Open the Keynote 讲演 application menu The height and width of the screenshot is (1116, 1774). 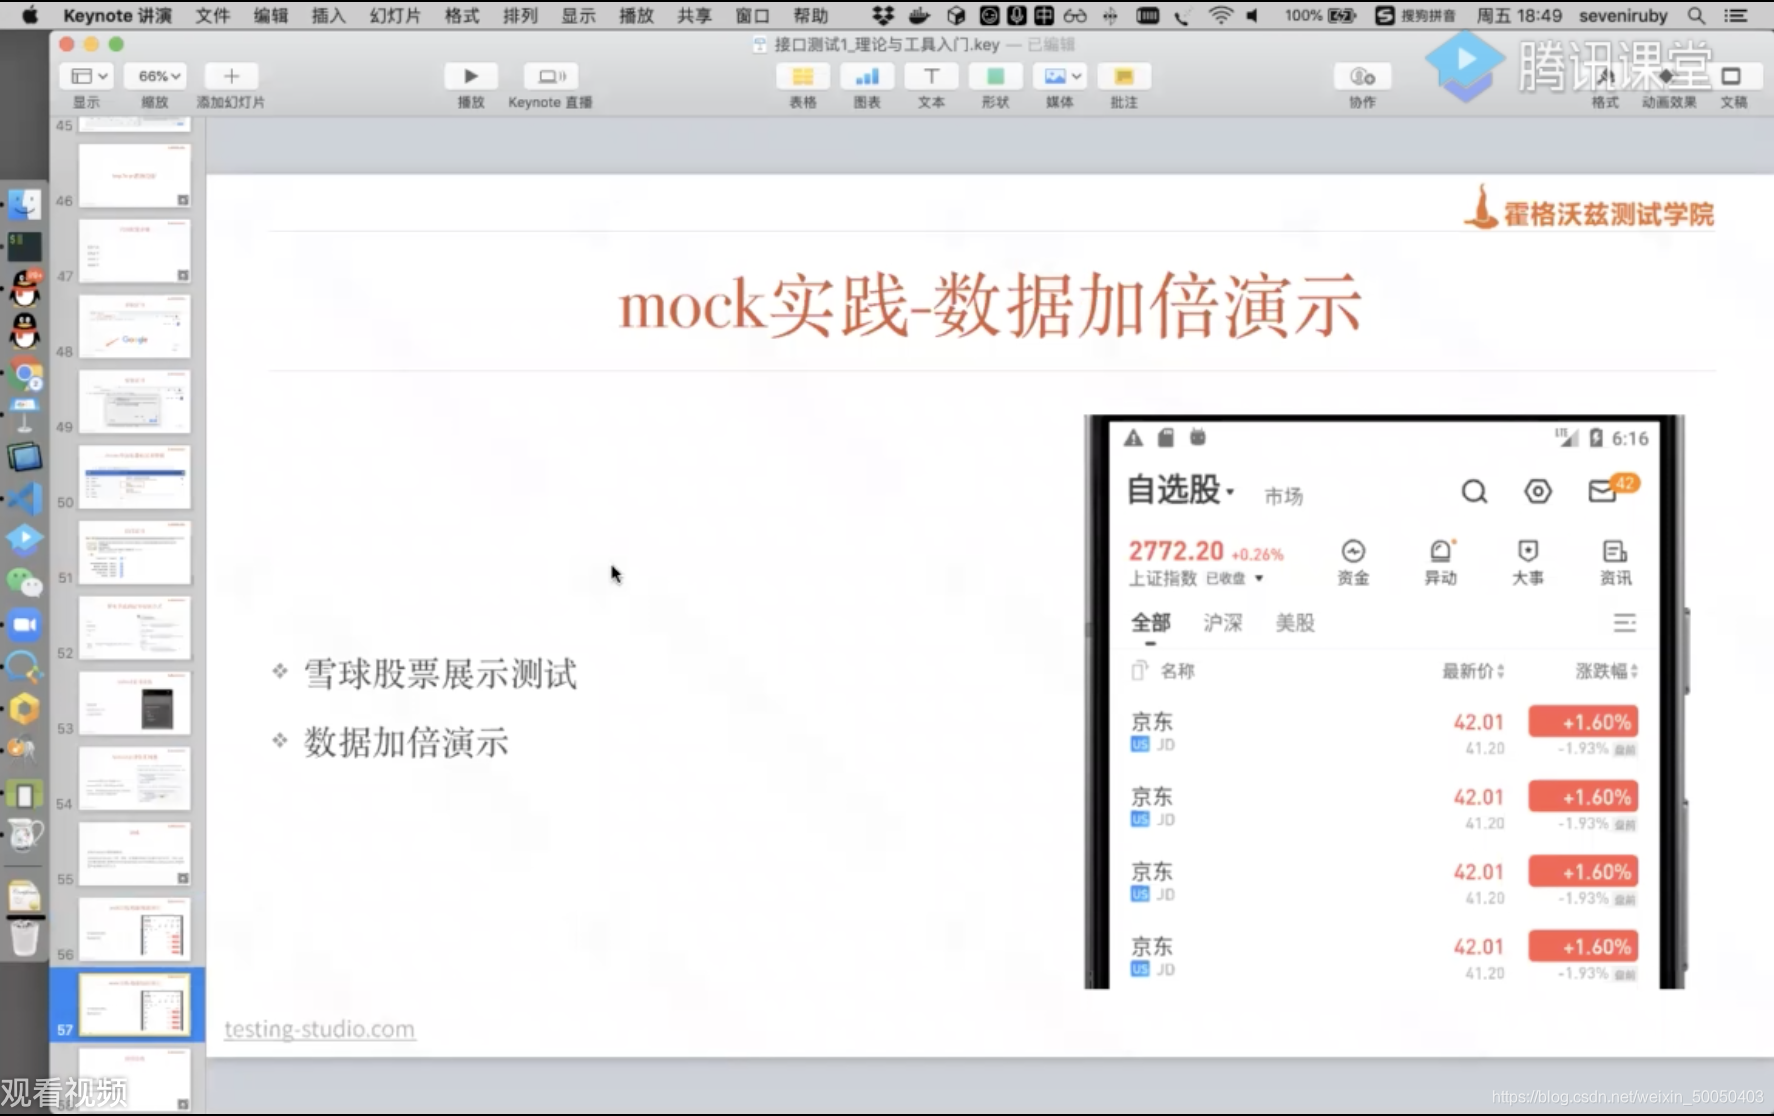tap(117, 15)
